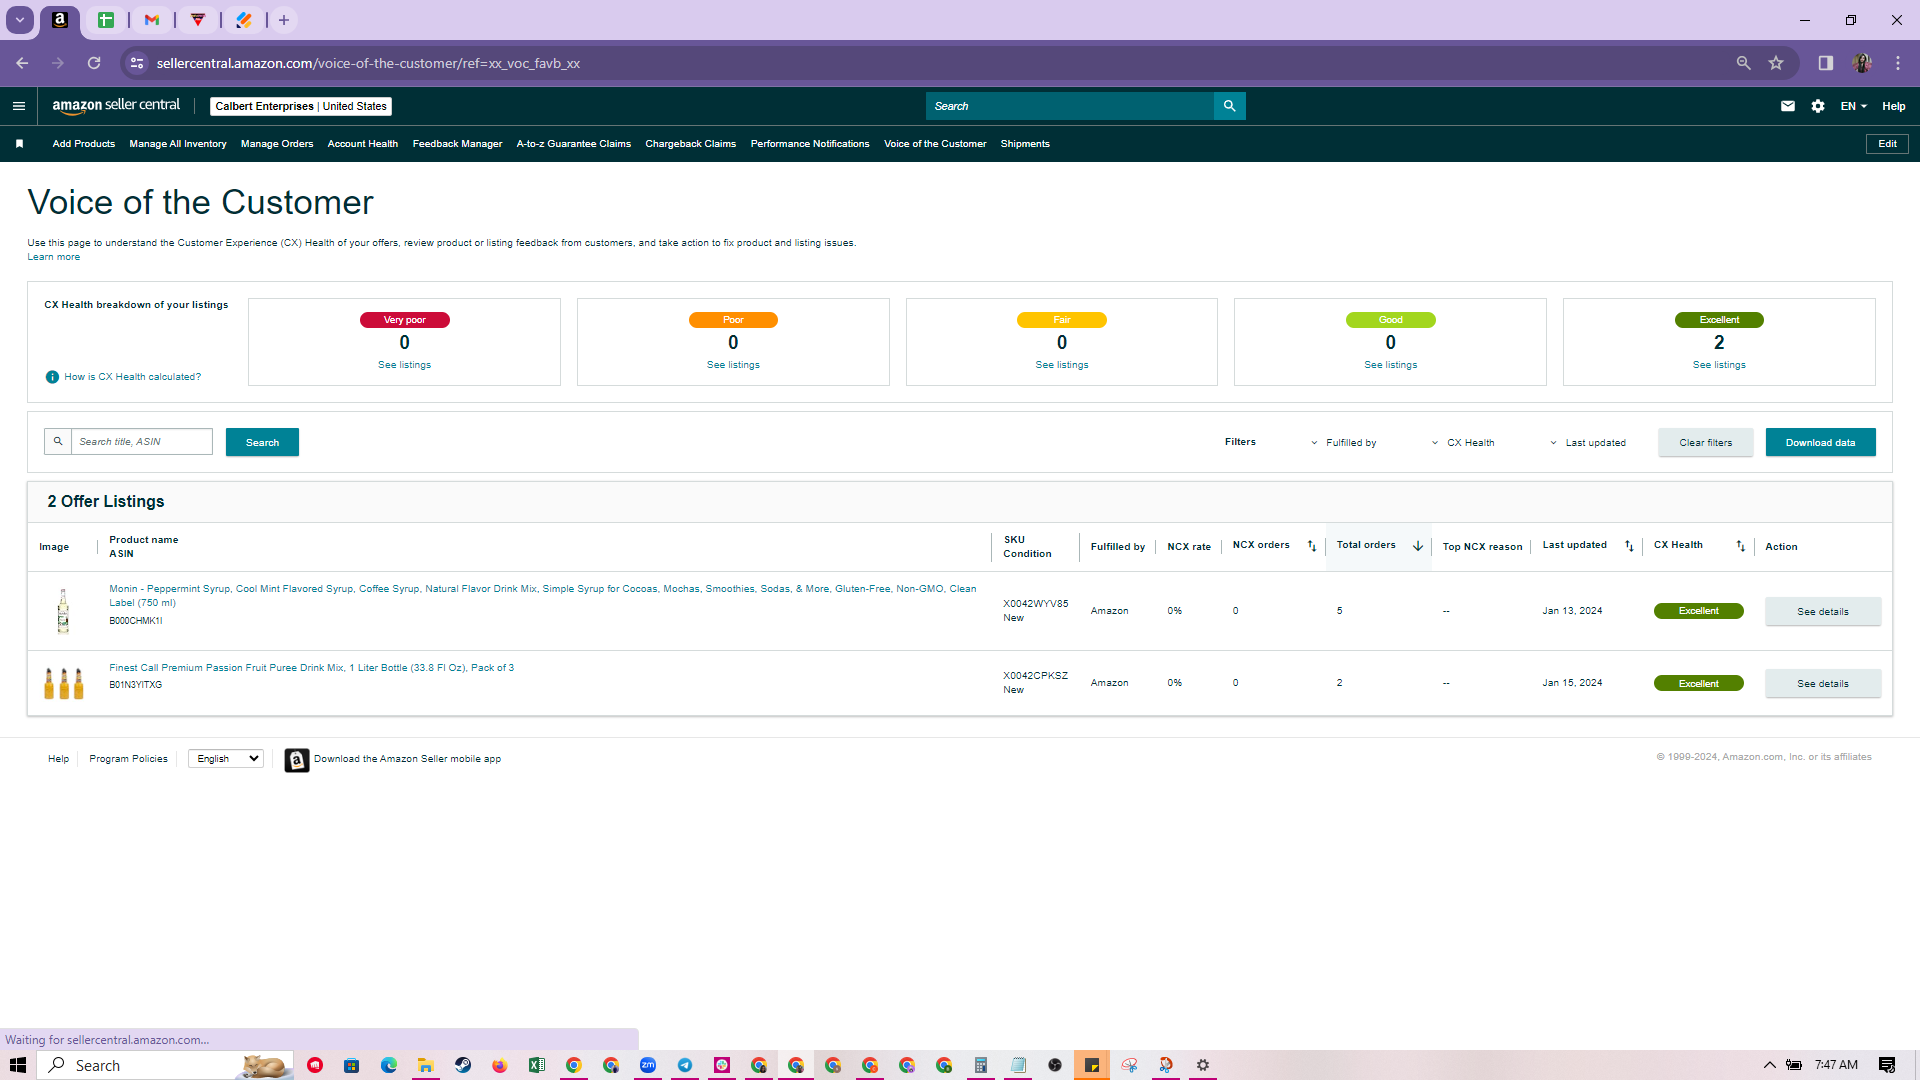Reload the page with the browser refresh icon
The image size is (1920, 1080).
coord(94,63)
